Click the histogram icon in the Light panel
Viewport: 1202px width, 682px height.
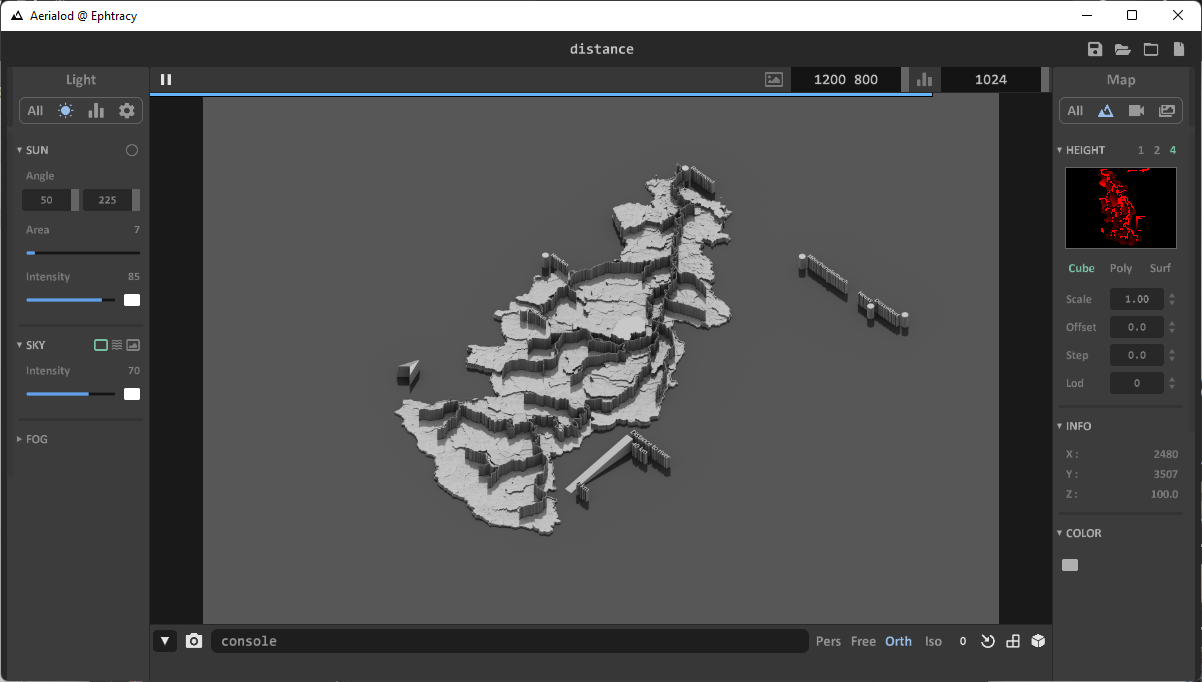[96, 110]
